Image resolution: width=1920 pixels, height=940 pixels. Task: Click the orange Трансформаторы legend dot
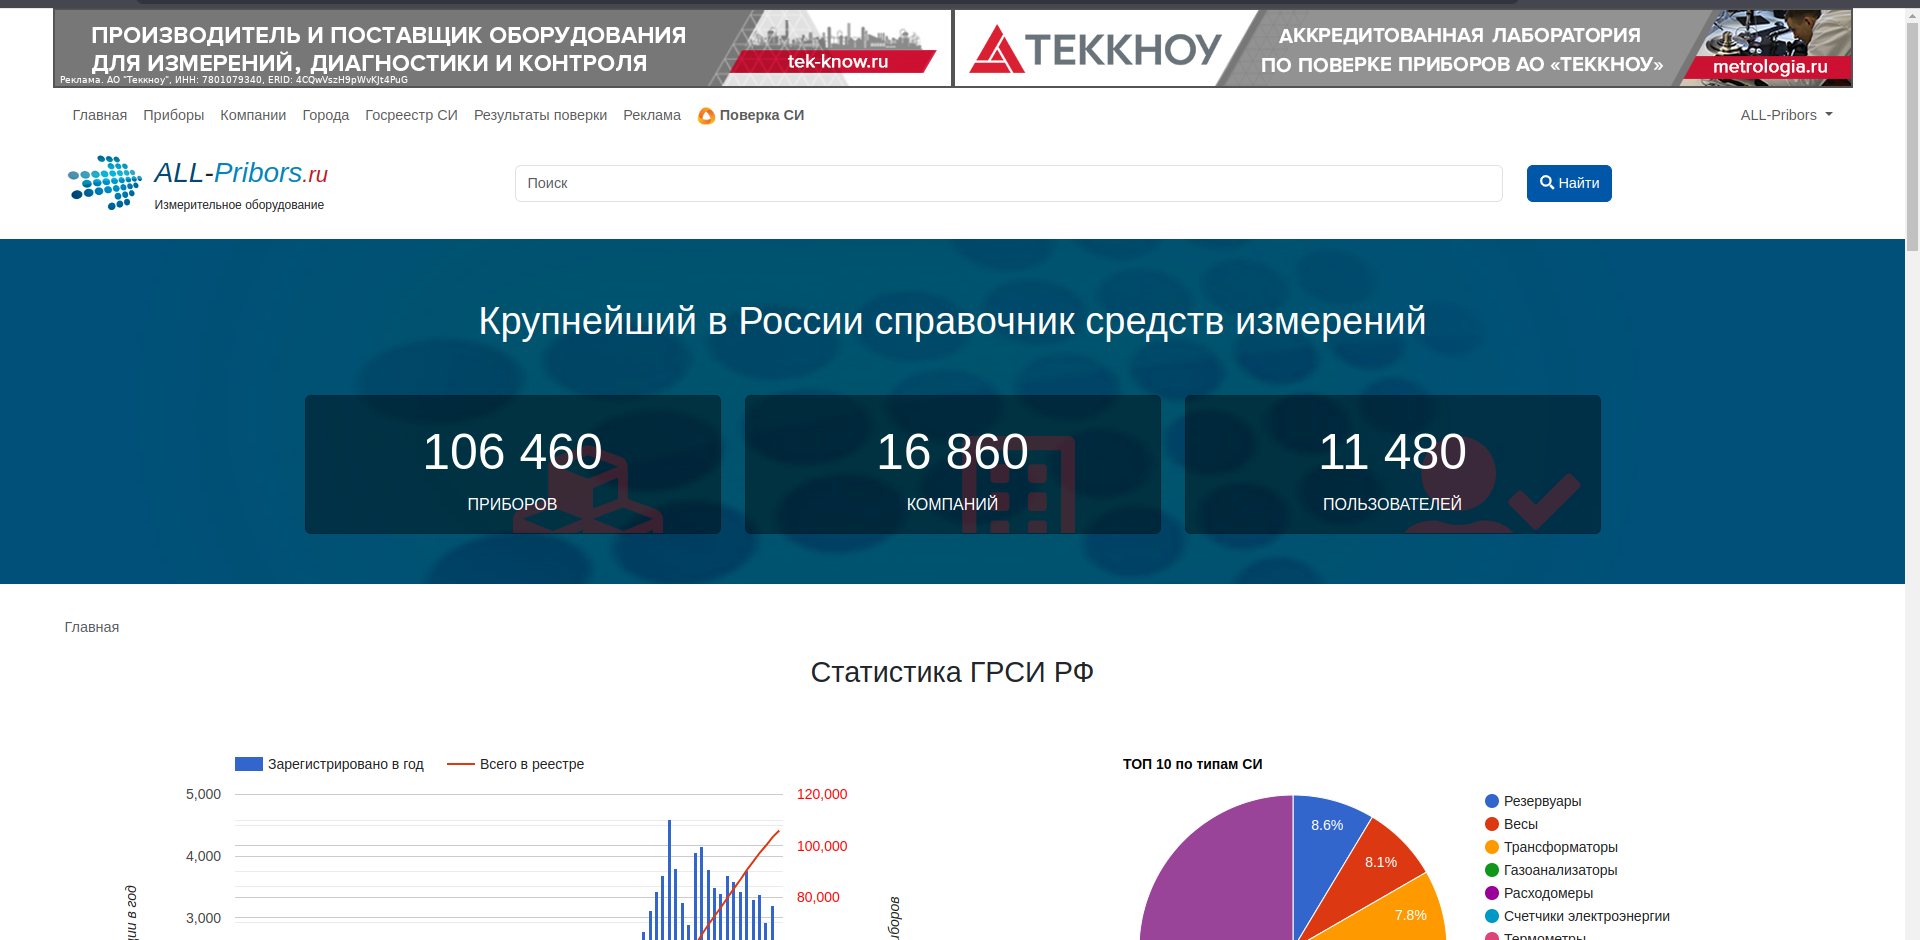point(1492,847)
